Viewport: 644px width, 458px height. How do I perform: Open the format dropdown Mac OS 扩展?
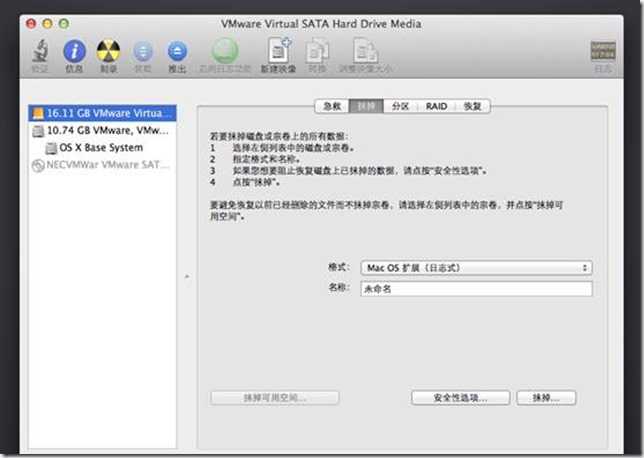476,268
